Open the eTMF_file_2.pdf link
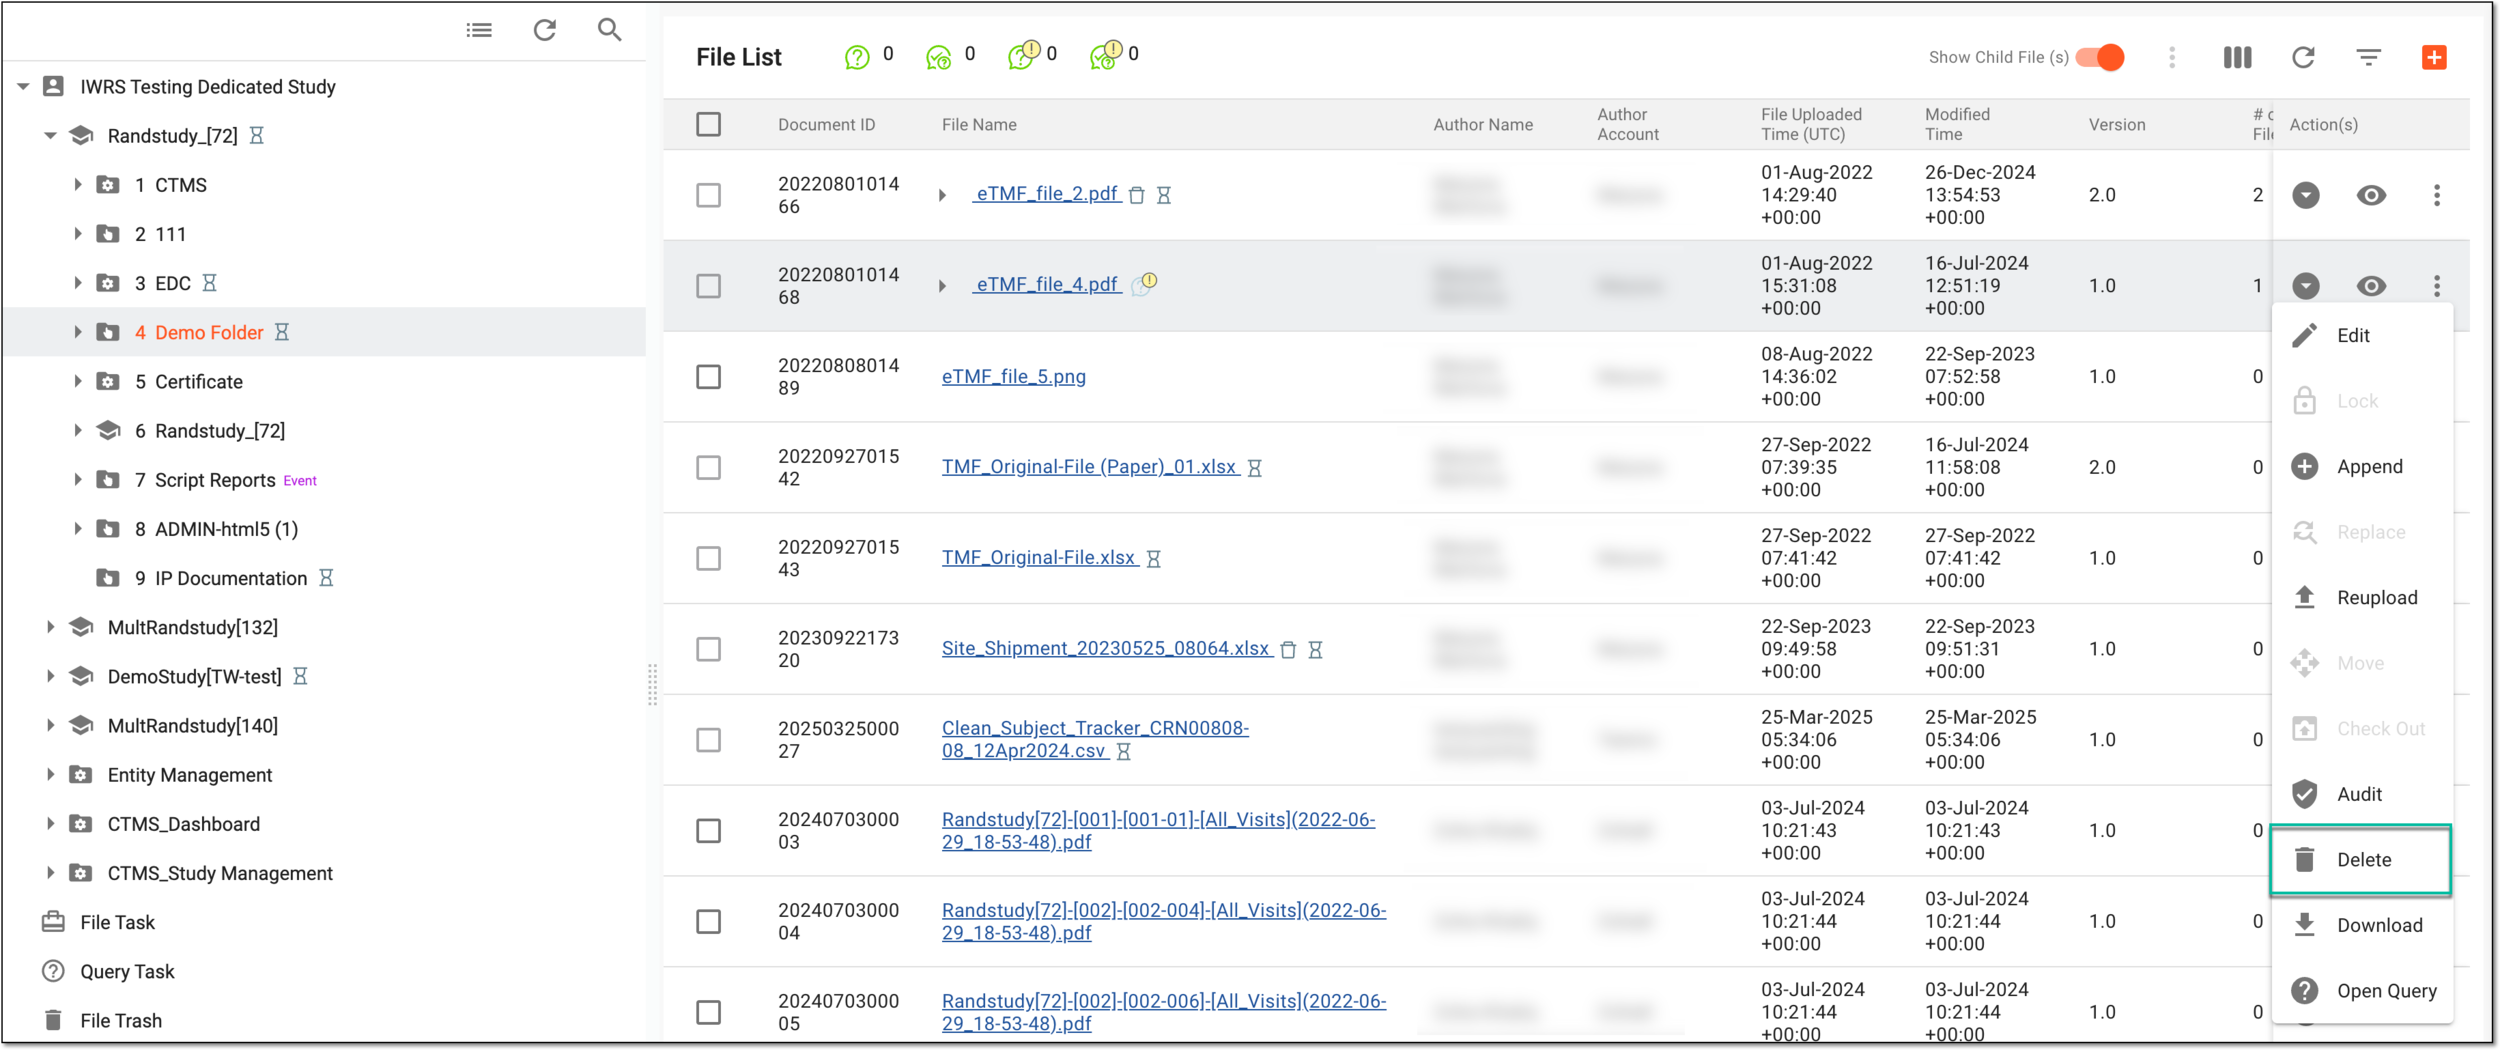 [x=1046, y=195]
